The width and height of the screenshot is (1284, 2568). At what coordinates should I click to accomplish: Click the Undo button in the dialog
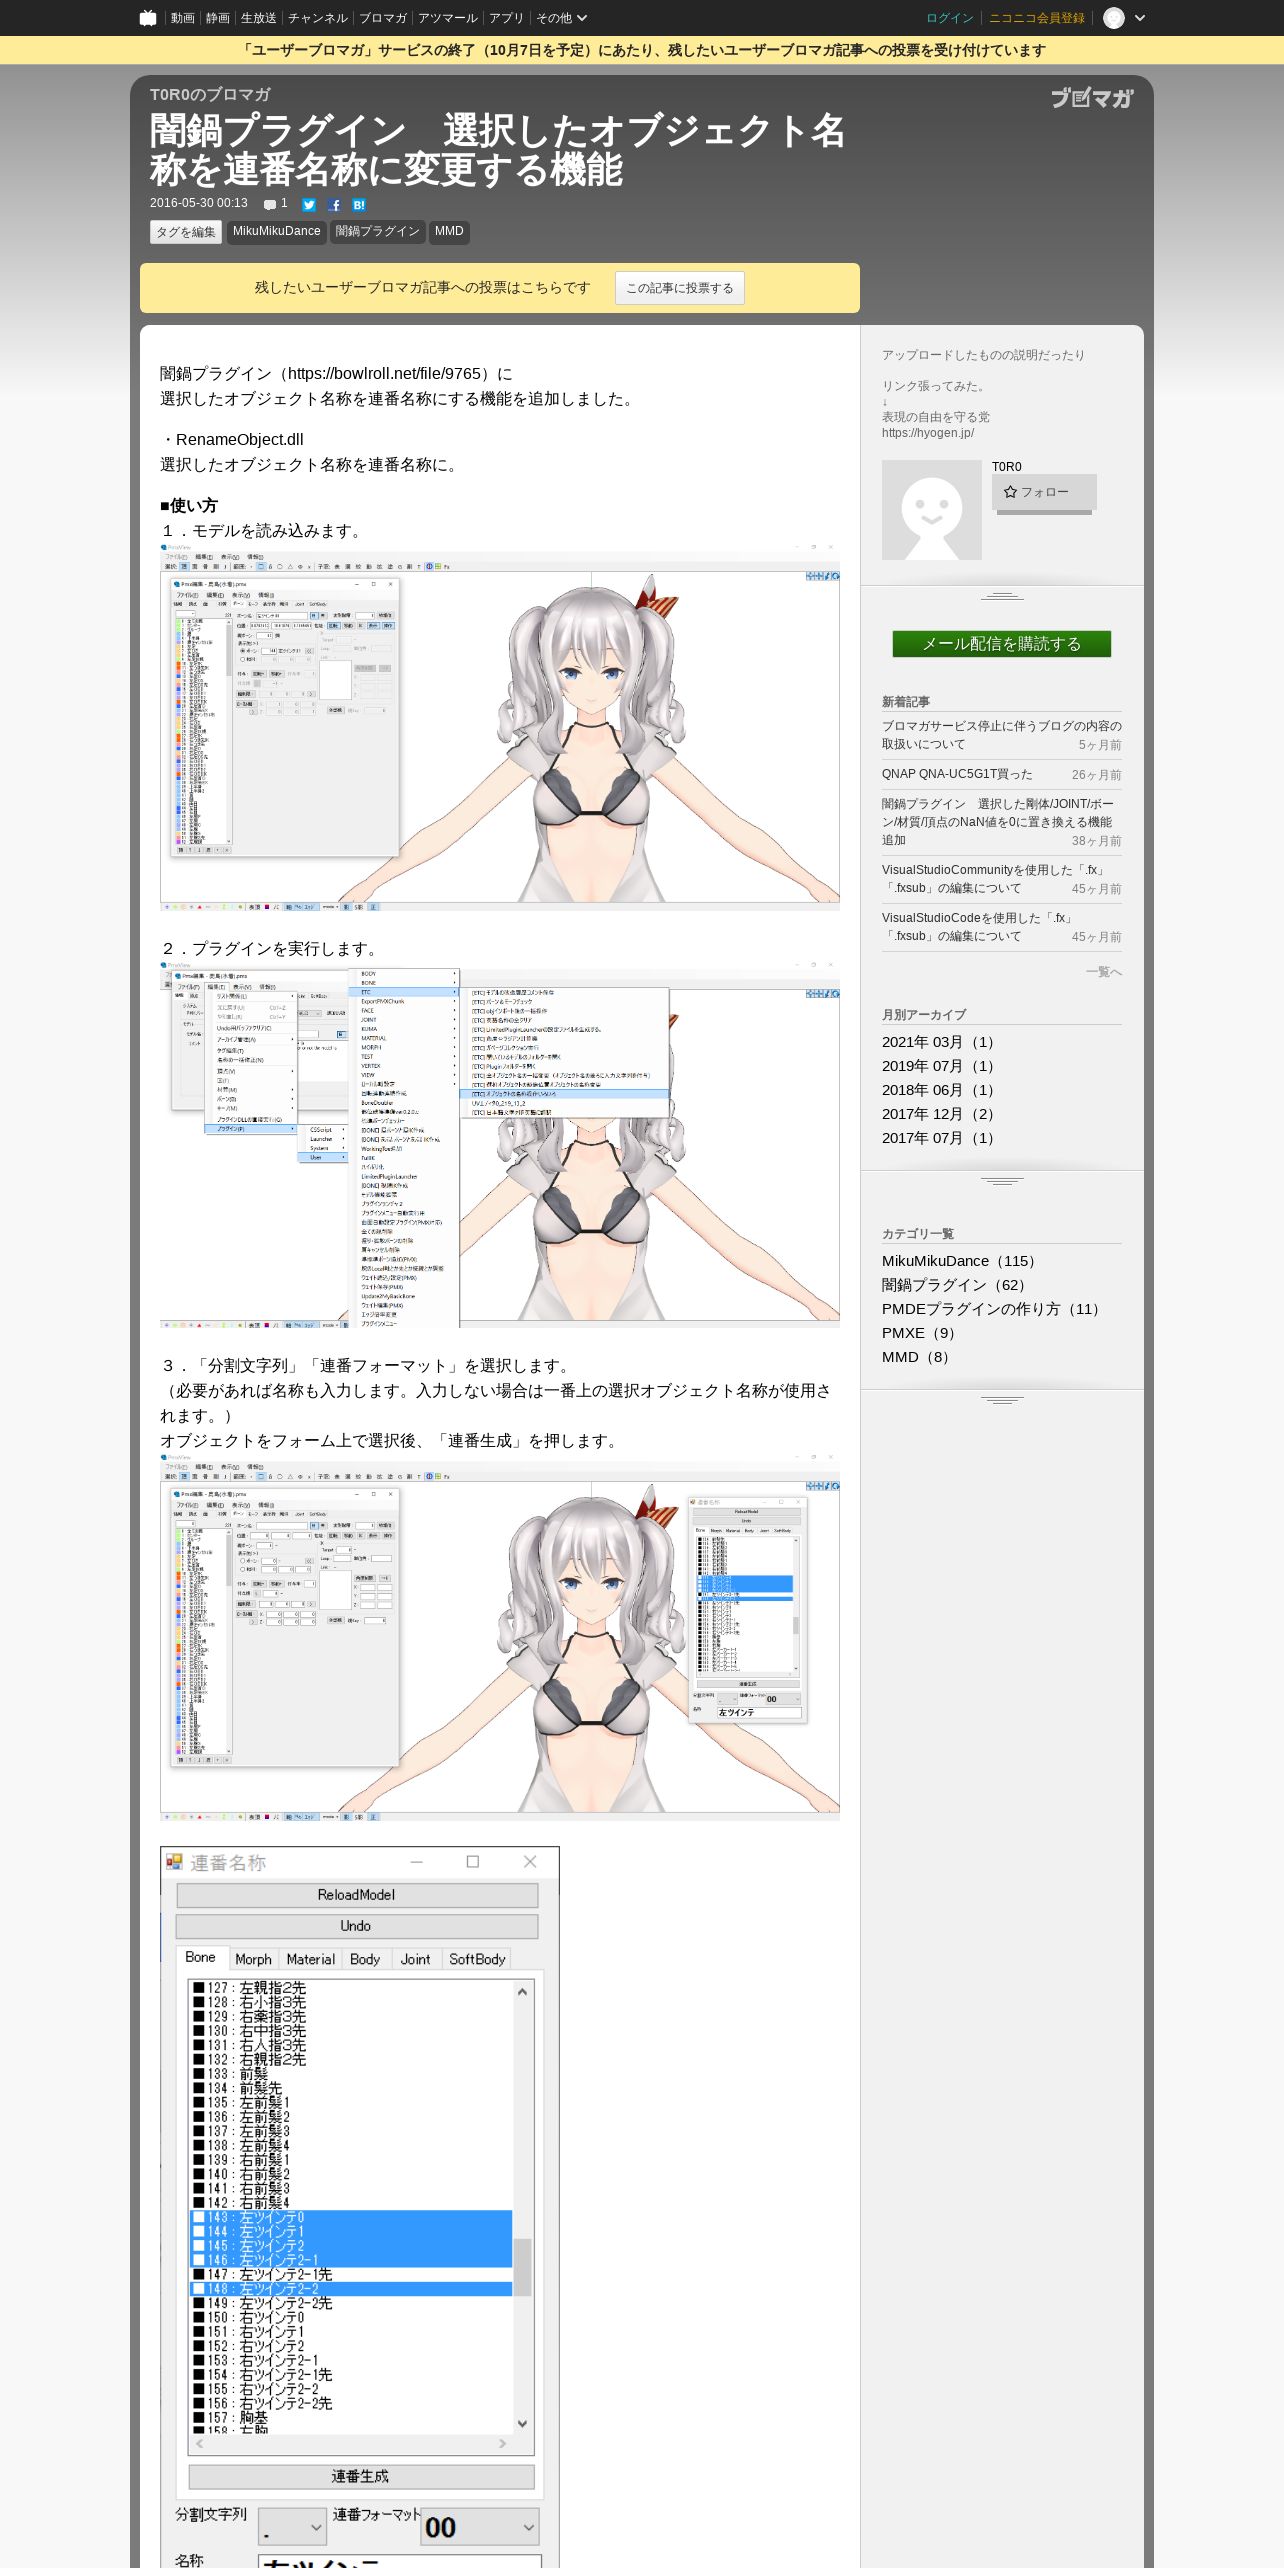click(357, 1926)
